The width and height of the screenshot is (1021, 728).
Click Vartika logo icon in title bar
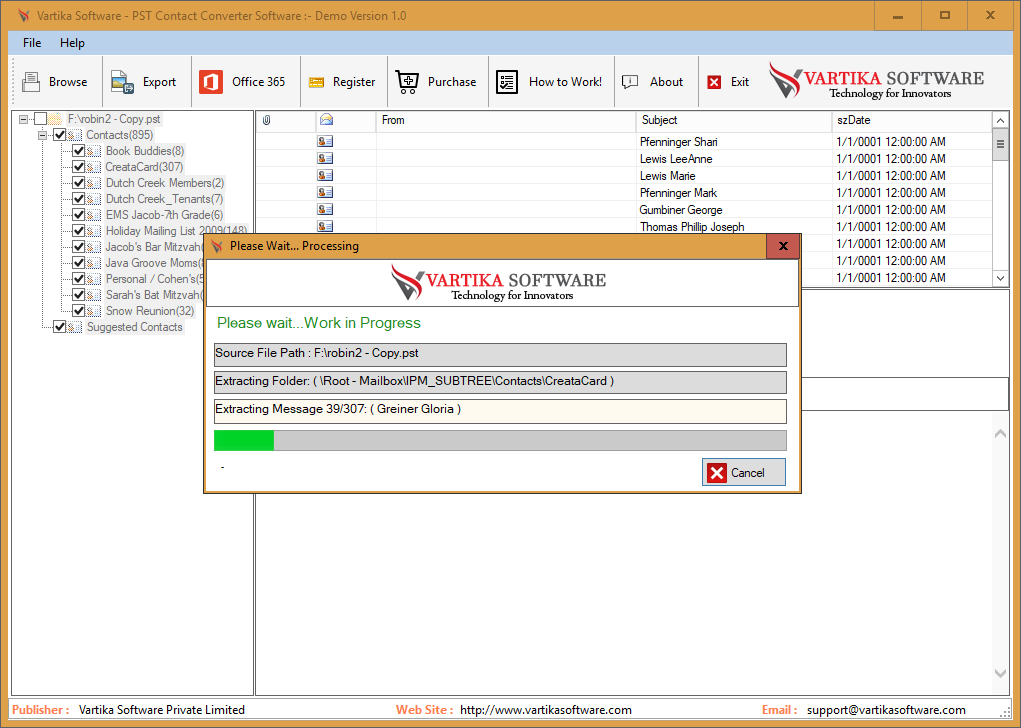click(x=23, y=16)
